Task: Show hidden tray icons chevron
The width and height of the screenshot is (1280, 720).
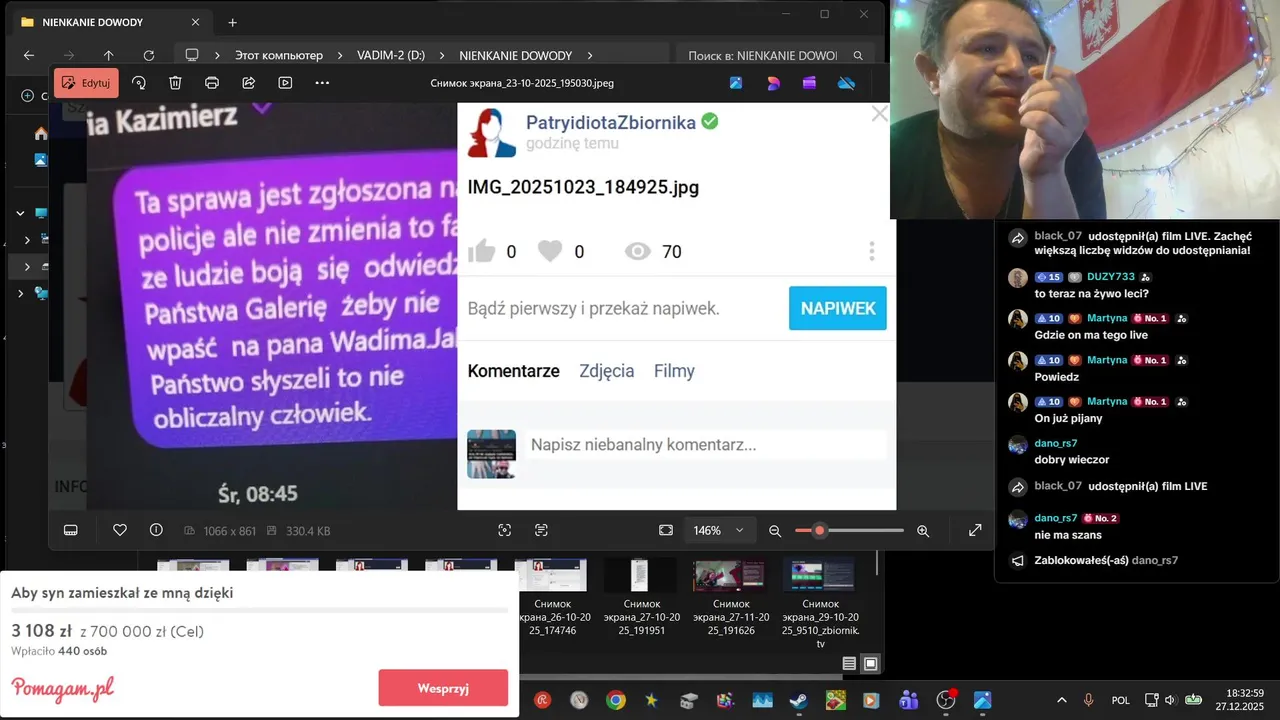Action: tap(1062, 700)
